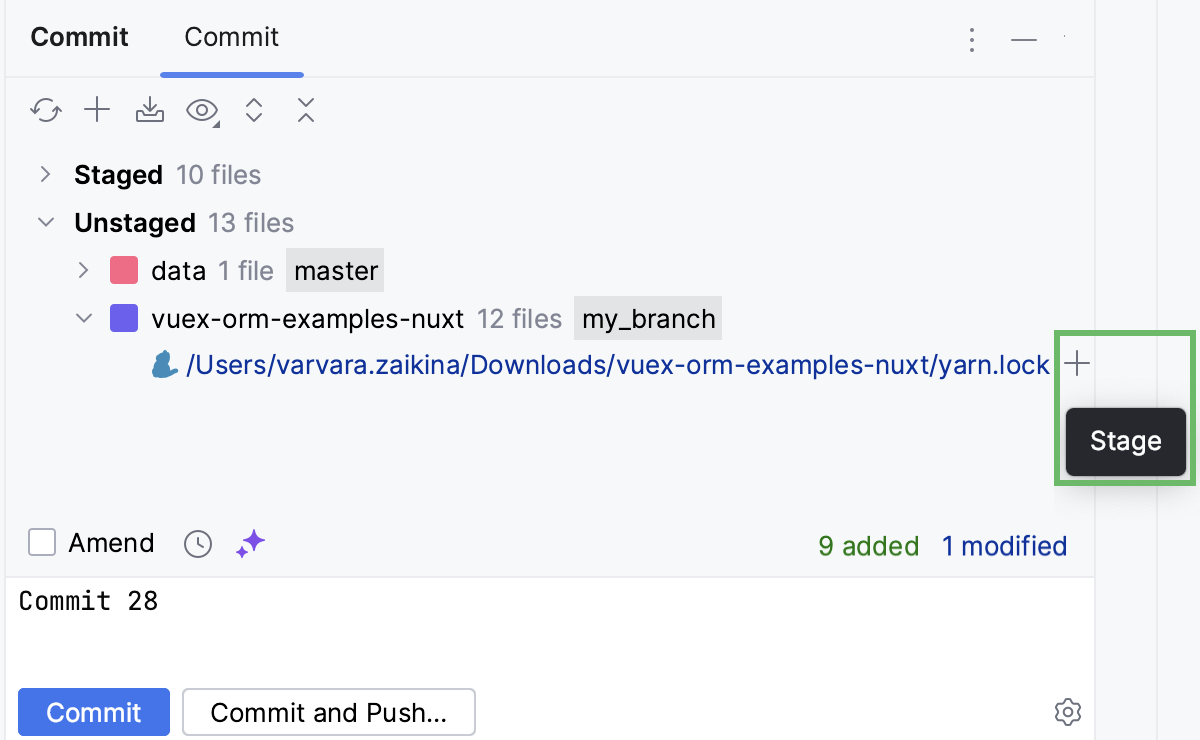The width and height of the screenshot is (1200, 740).
Task: Select the Add unversioned files icon
Action: [97, 110]
